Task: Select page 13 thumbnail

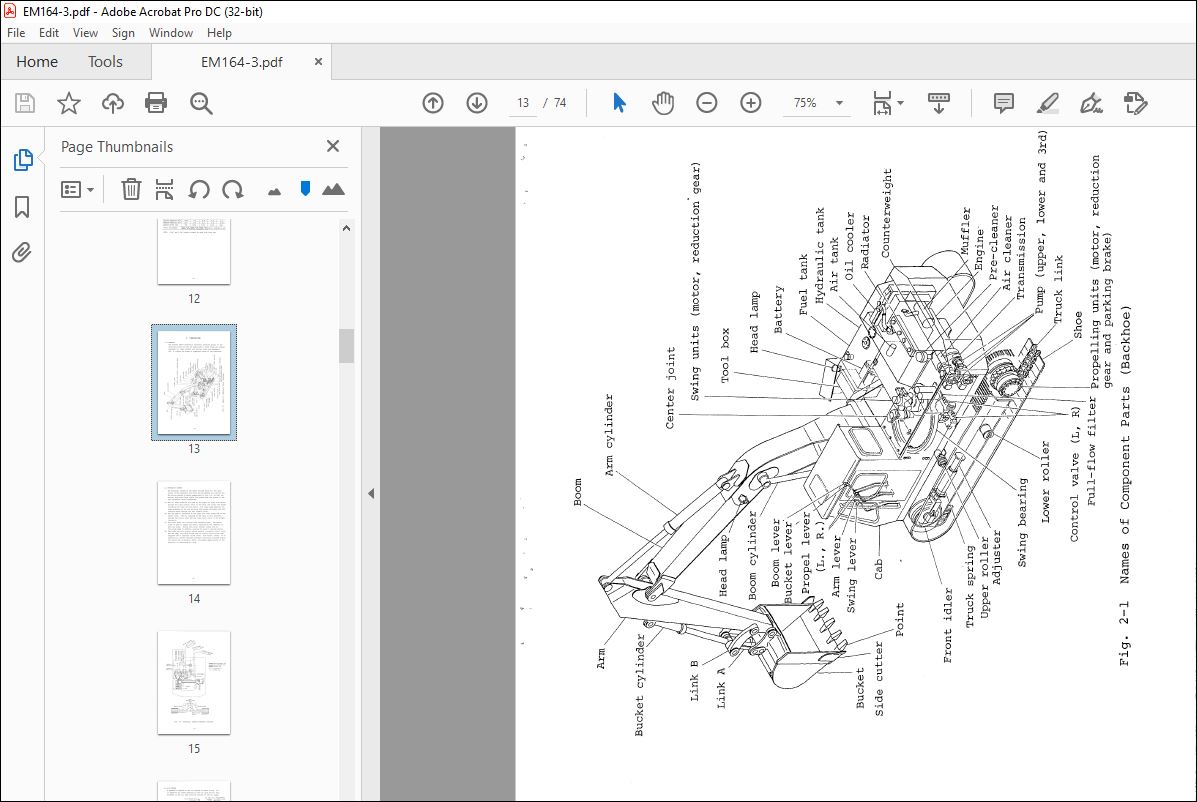Action: coord(194,382)
